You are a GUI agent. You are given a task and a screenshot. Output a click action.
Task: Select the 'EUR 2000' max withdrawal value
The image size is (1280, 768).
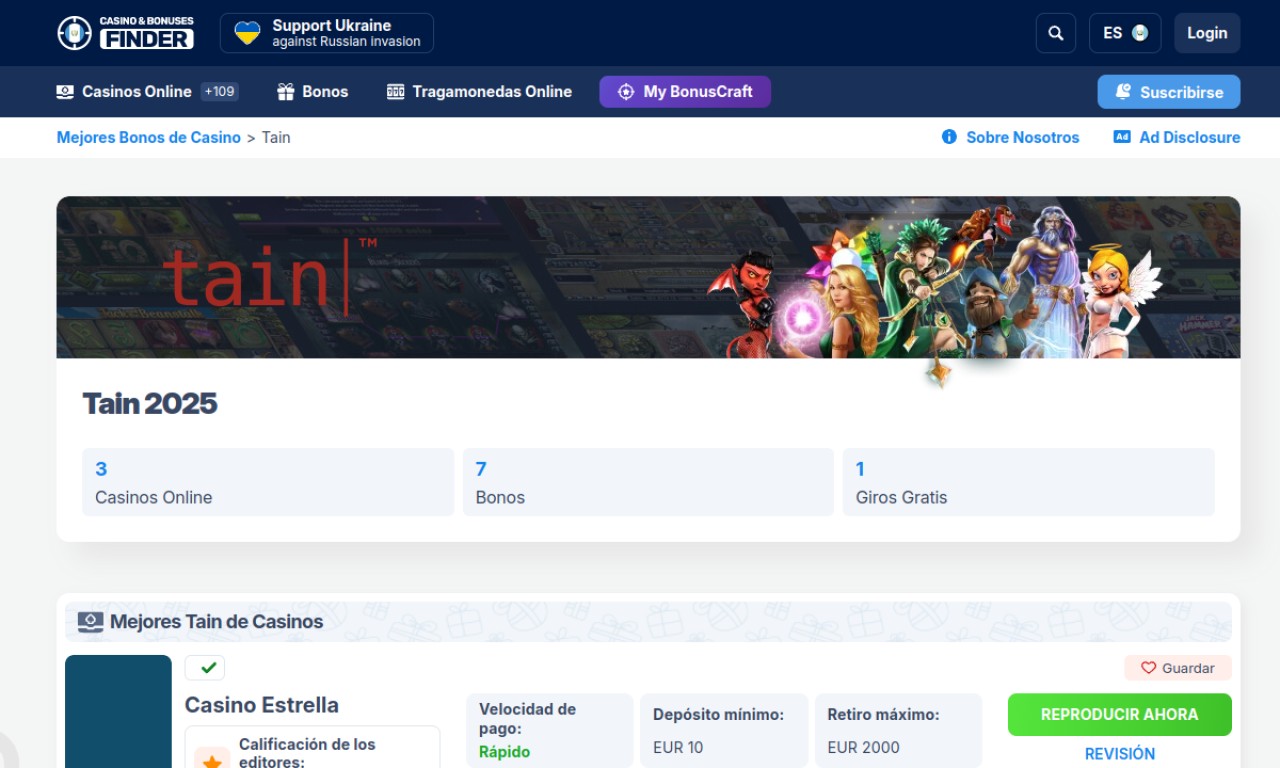tap(863, 747)
